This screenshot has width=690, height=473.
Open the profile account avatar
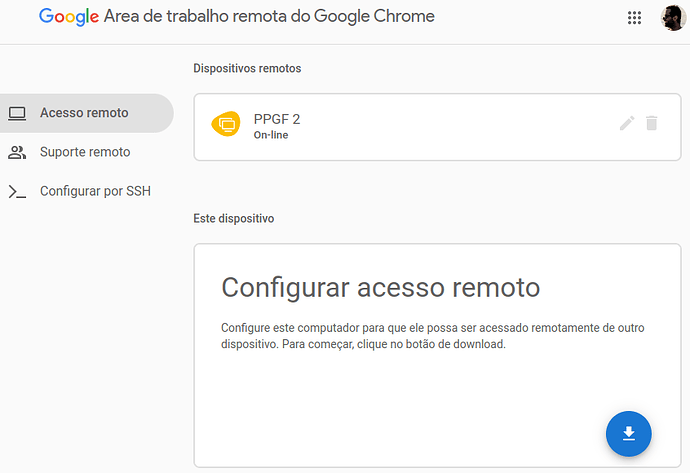tap(672, 17)
